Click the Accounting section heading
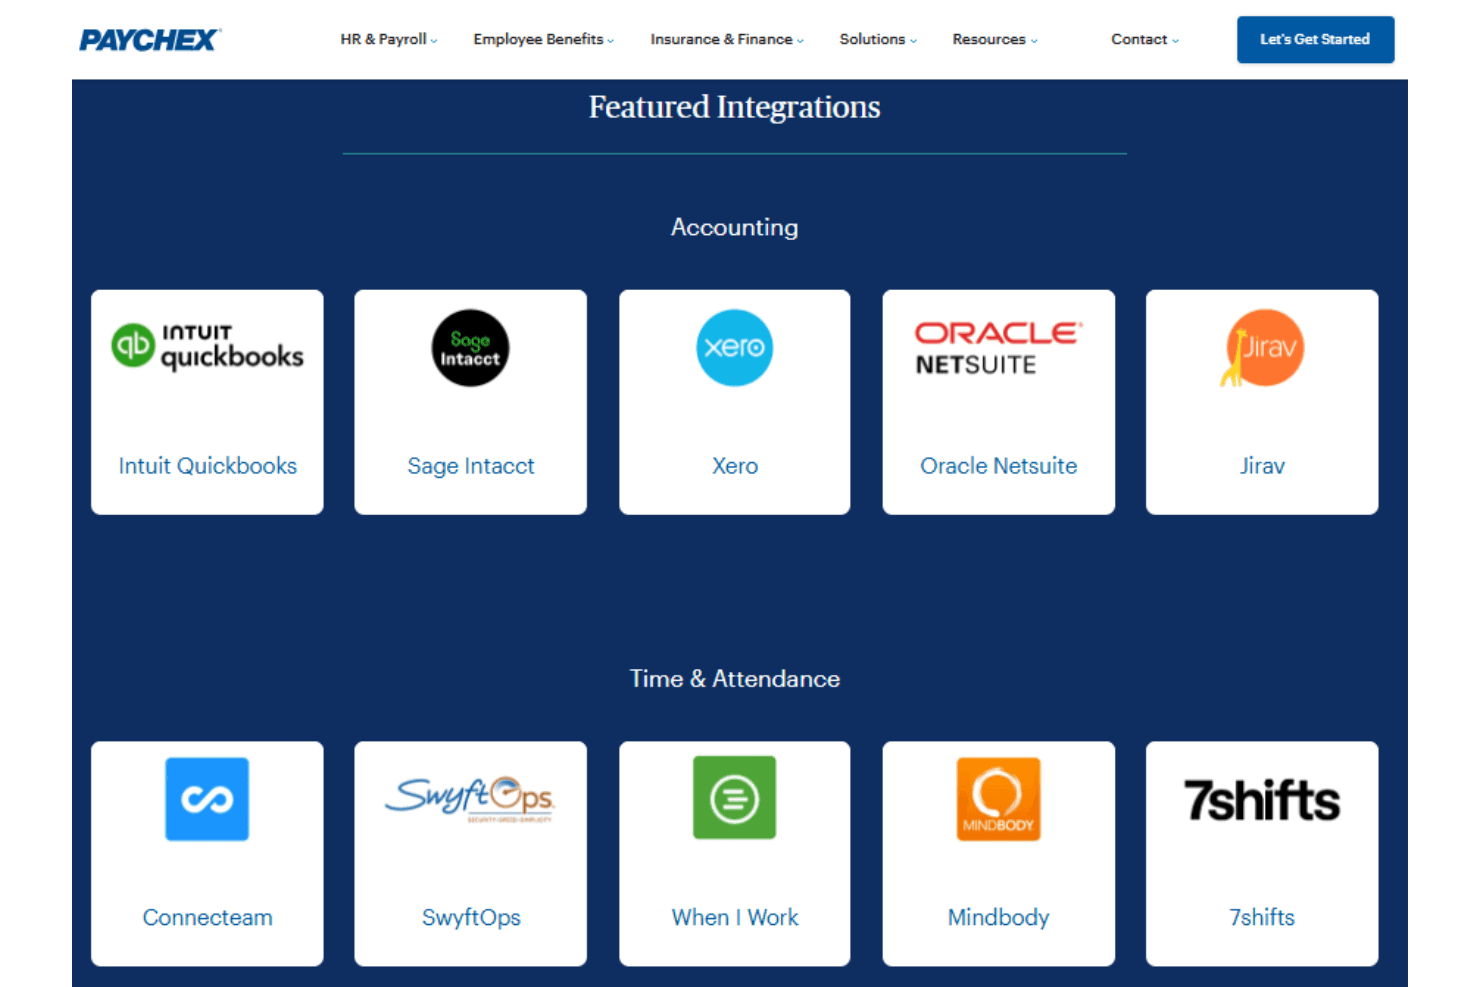The image size is (1480, 987). tap(735, 228)
